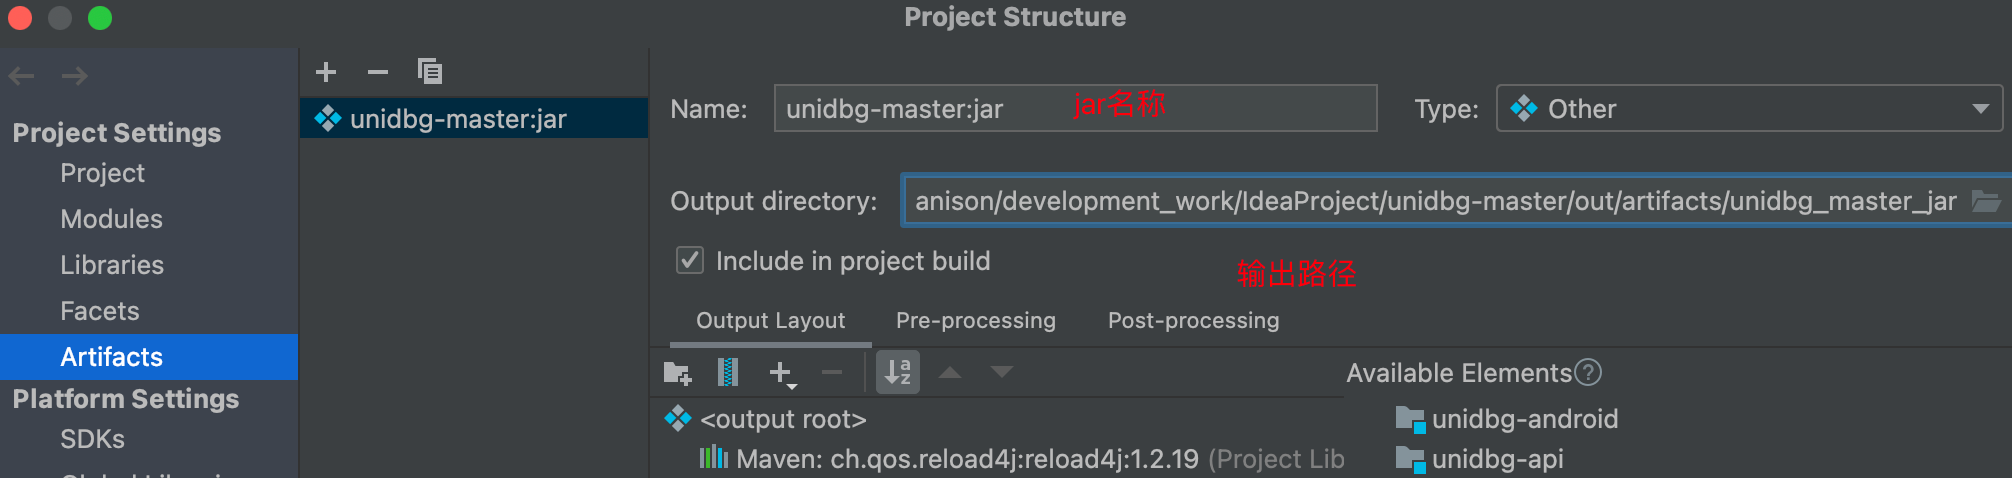The width and height of the screenshot is (2012, 478).
Task: Click the artifact Name input field
Action: click(x=1075, y=108)
